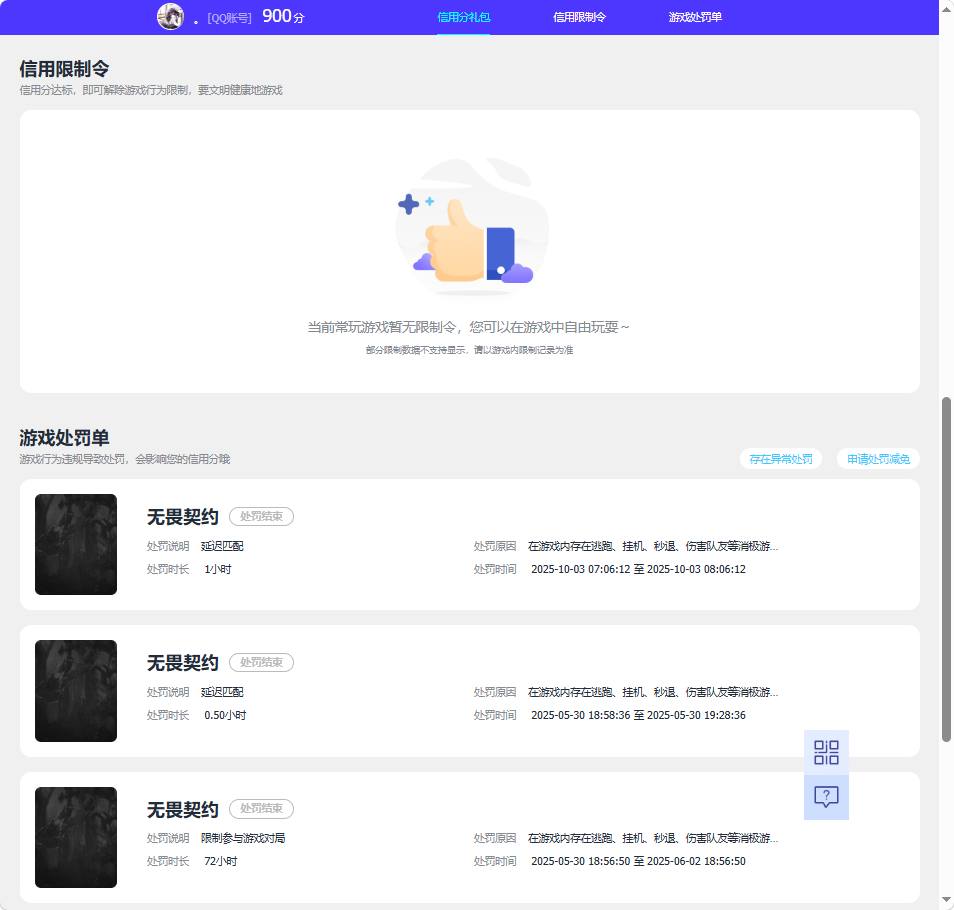This screenshot has width=954, height=910.
Task: Click 无畏契约 title on 72小时 penalty card
Action: tap(183, 810)
